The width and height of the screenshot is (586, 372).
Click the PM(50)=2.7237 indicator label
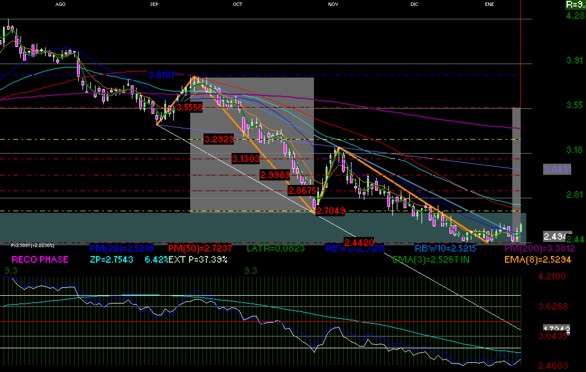pos(200,248)
